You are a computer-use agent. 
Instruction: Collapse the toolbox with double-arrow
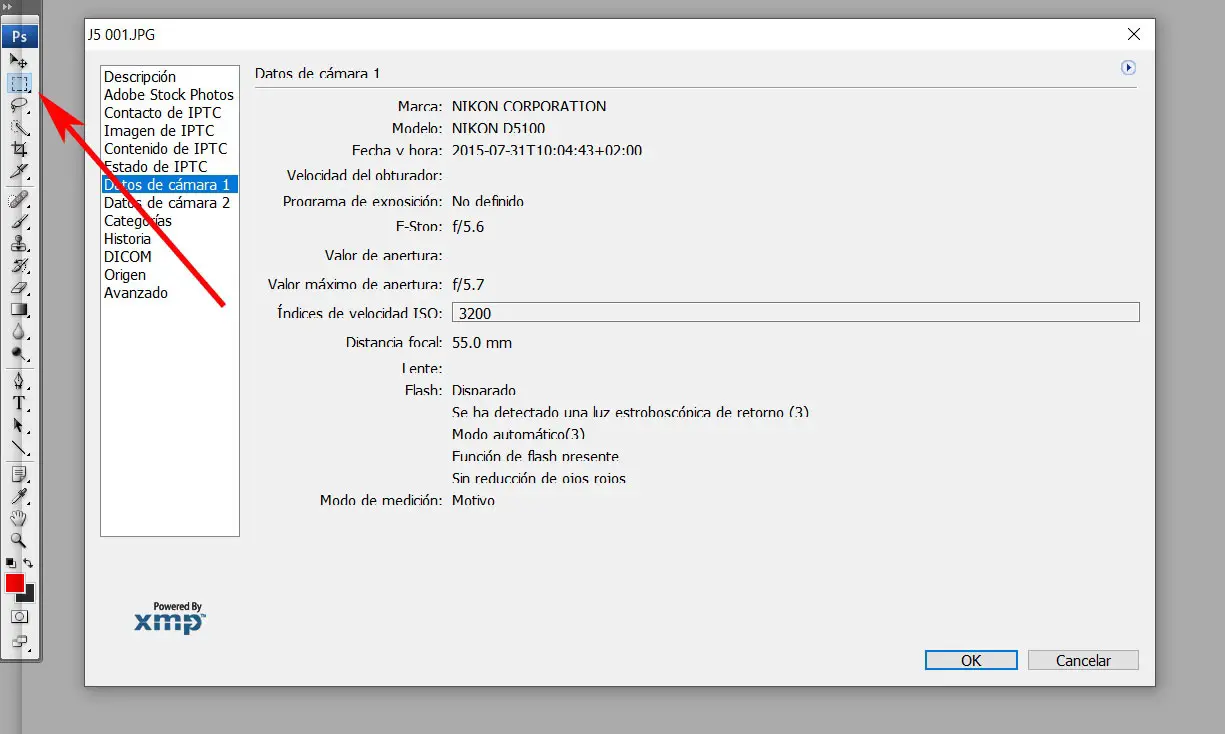coord(10,6)
